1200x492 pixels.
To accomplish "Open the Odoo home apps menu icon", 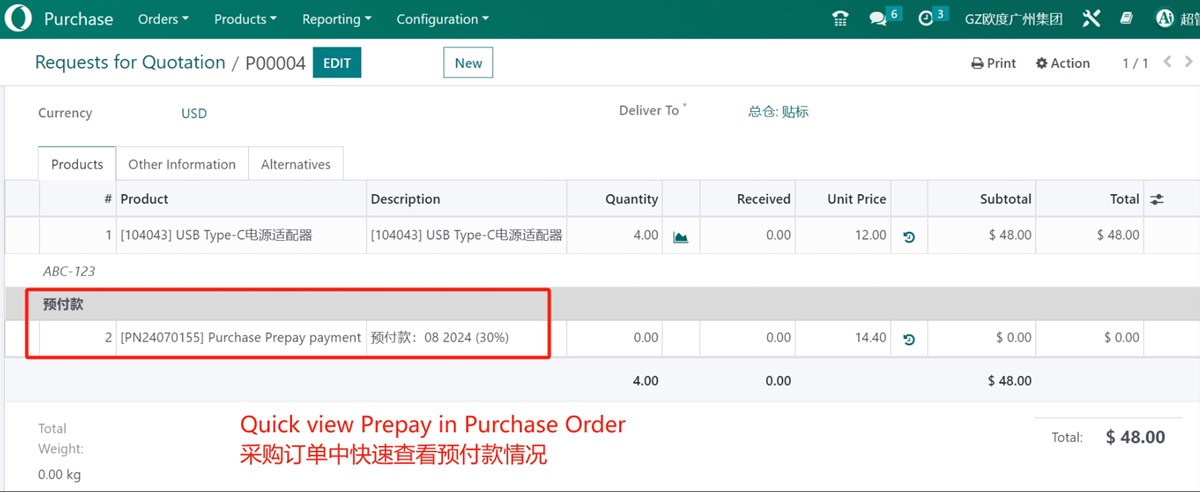I will tap(18, 19).
